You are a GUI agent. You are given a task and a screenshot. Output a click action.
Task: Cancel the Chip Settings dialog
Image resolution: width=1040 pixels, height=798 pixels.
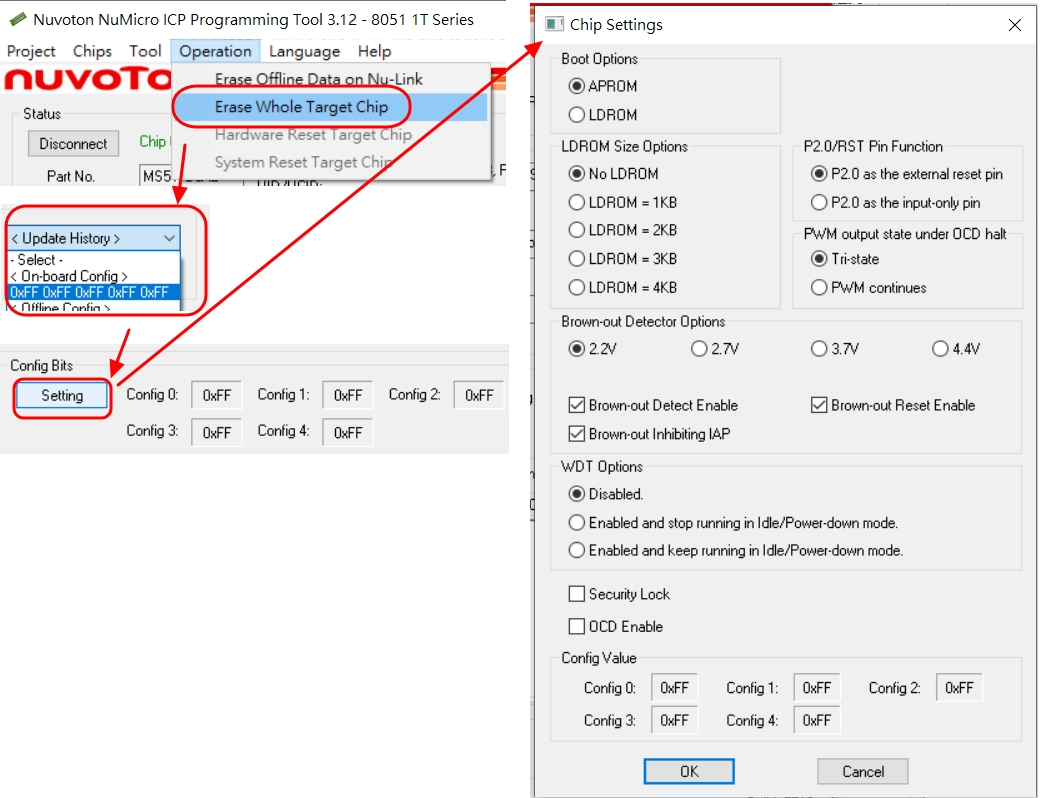coord(863,771)
